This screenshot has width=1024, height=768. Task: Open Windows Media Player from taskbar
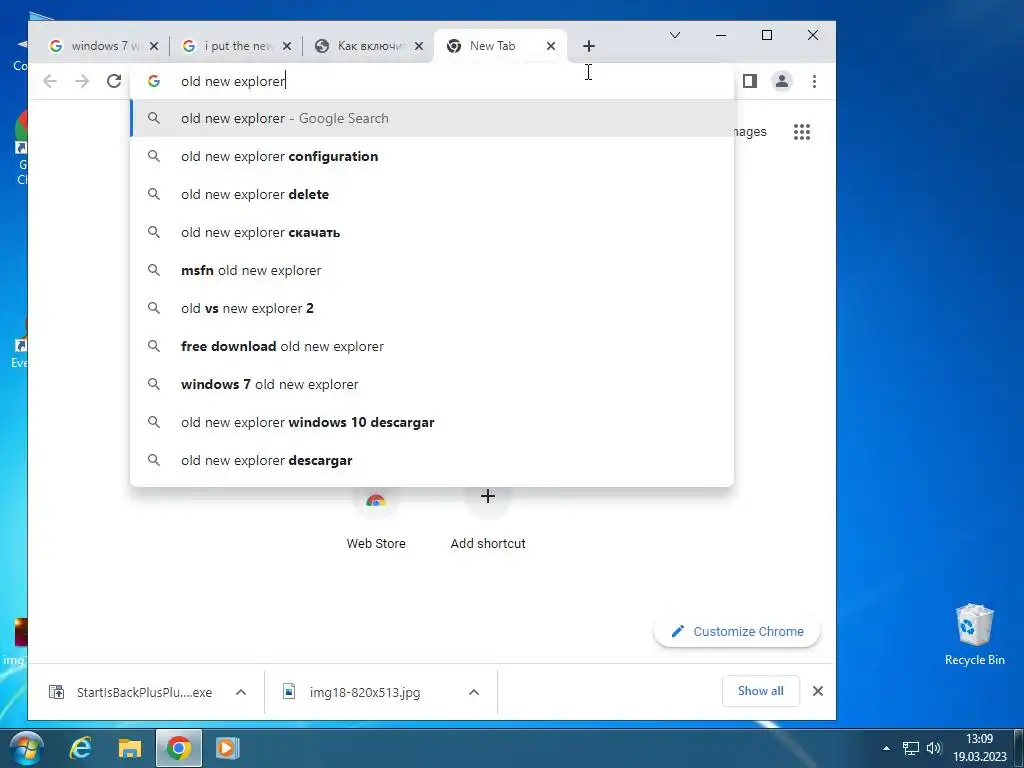click(x=227, y=748)
